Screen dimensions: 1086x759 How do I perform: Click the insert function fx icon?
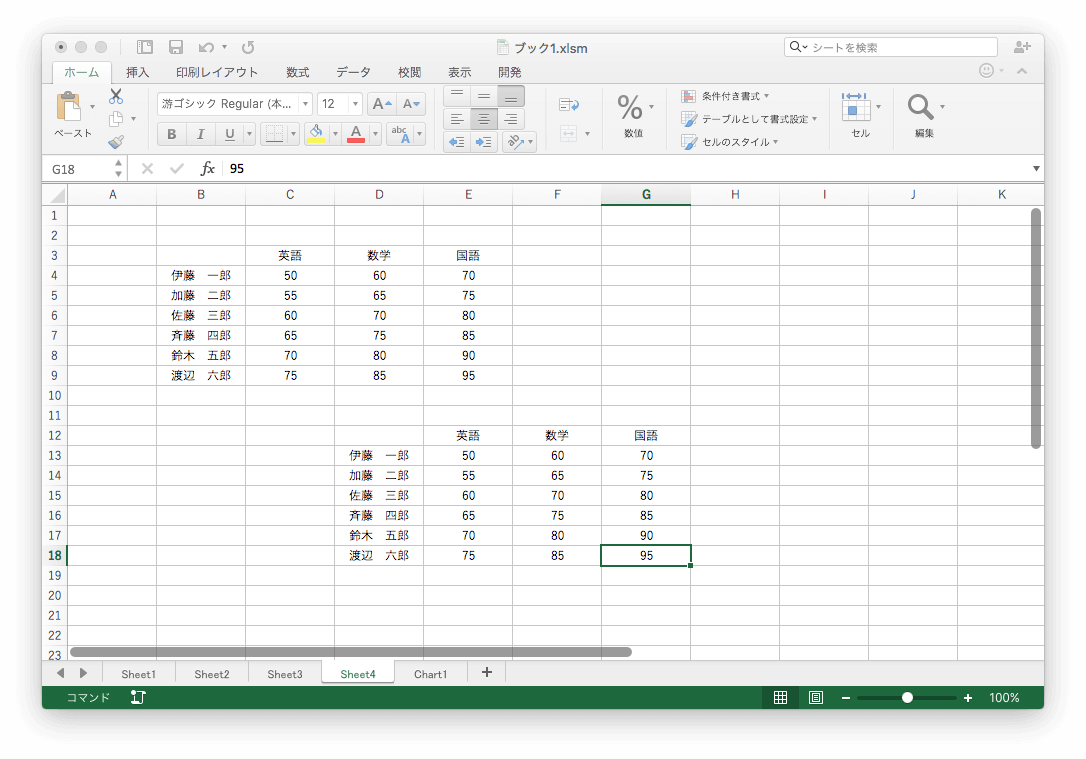click(x=207, y=168)
